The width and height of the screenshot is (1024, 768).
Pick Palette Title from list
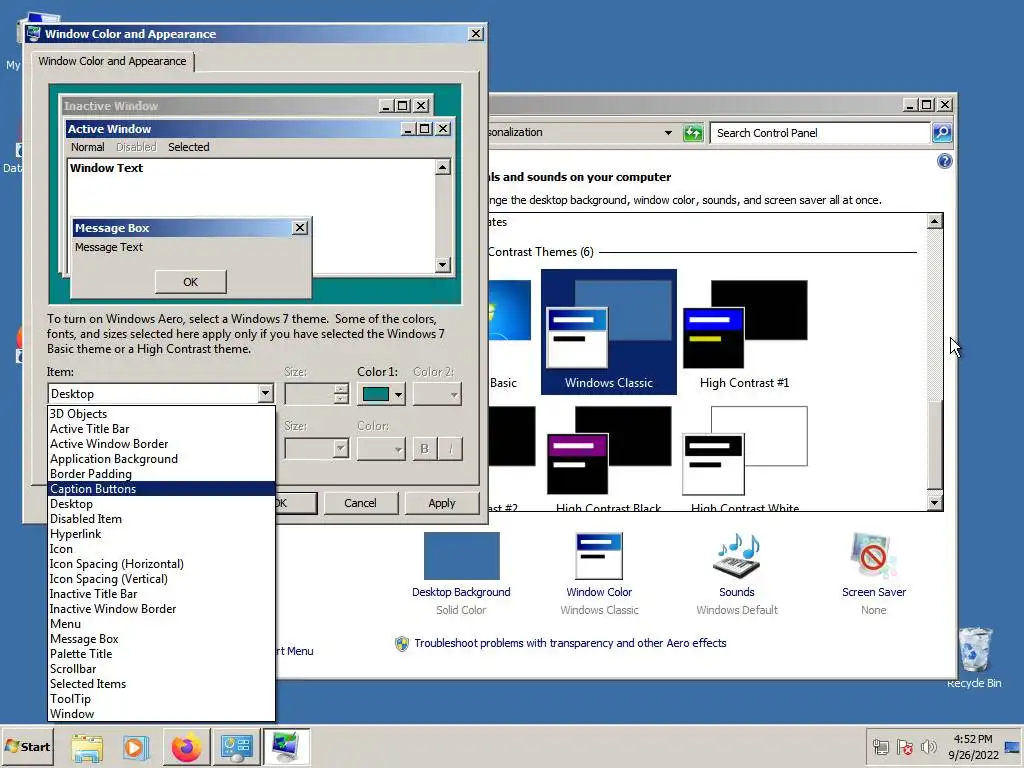(161, 654)
